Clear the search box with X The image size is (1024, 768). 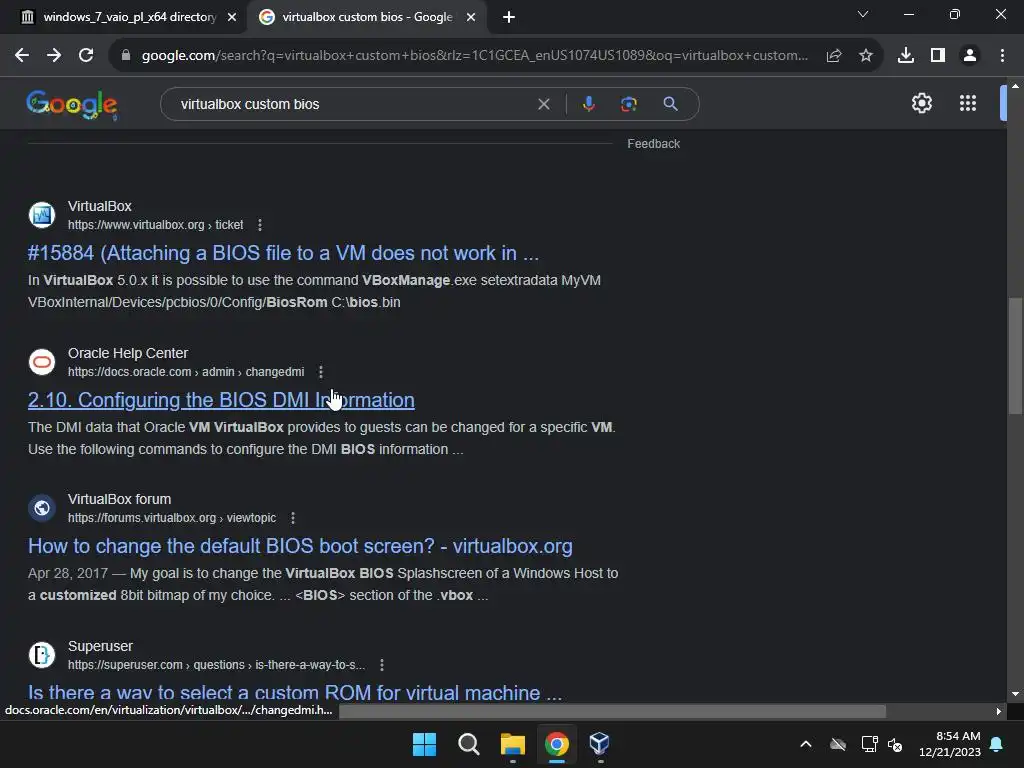pos(543,104)
